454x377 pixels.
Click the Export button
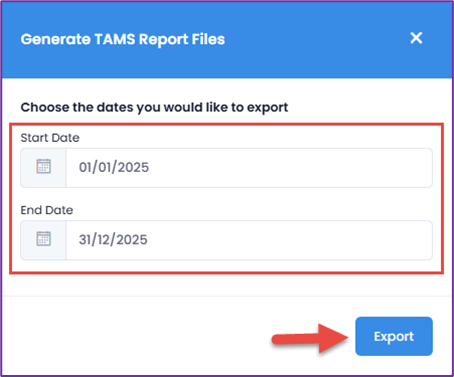pos(394,336)
